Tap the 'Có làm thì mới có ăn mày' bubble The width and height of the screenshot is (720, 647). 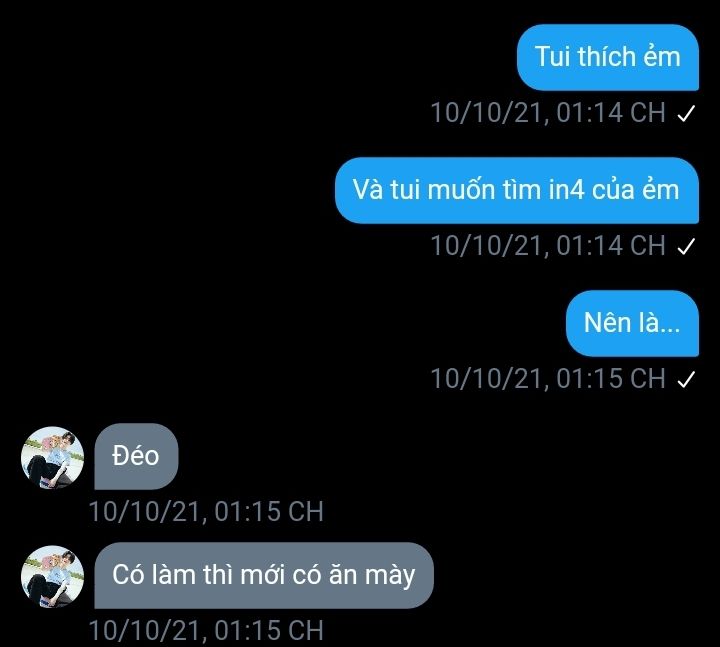point(264,575)
